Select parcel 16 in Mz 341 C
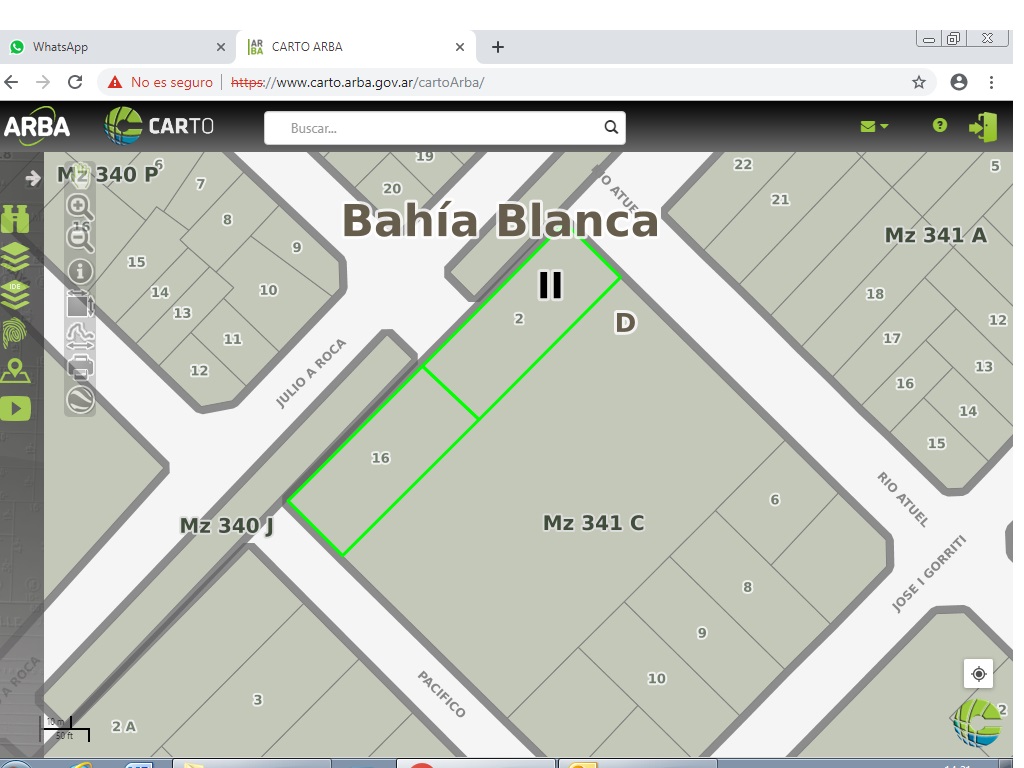This screenshot has width=1024, height=768. (x=381, y=458)
